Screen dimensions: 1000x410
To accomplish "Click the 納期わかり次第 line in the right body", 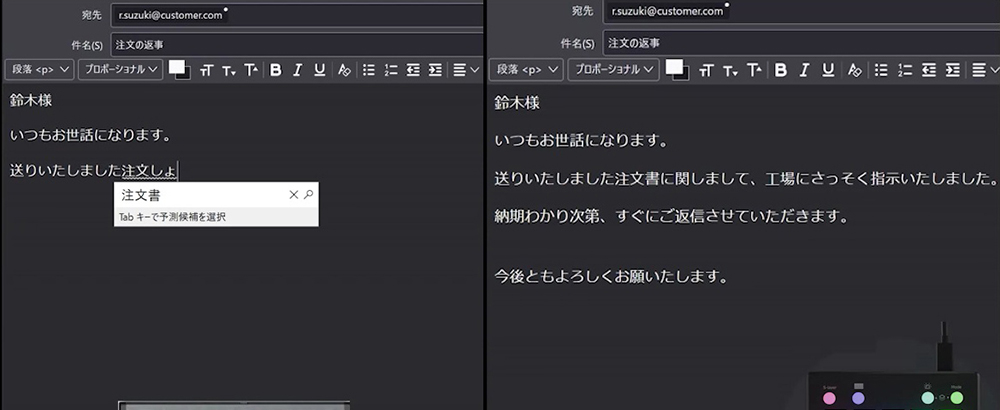I will [672, 217].
